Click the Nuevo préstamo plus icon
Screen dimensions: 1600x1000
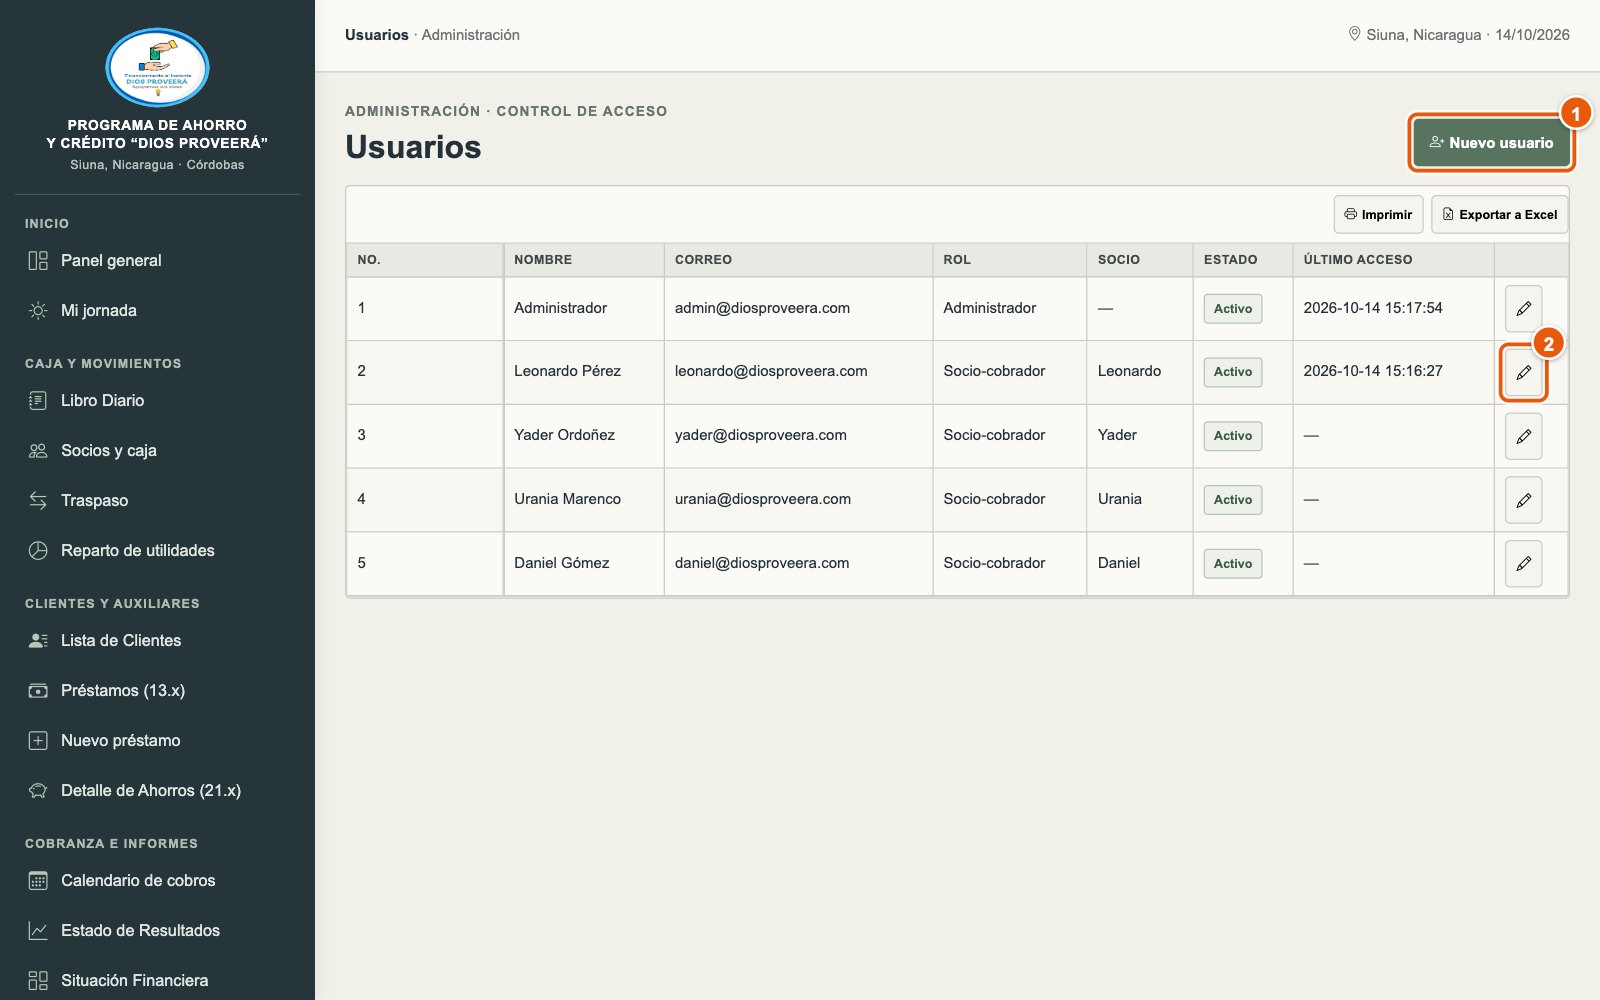click(x=38, y=741)
